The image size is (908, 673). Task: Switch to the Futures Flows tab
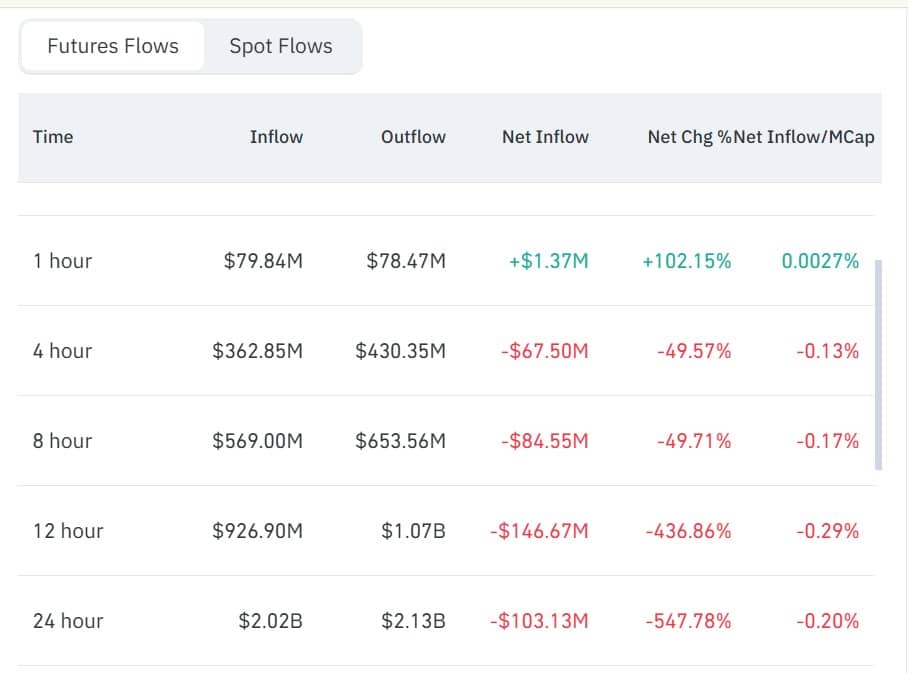(113, 46)
